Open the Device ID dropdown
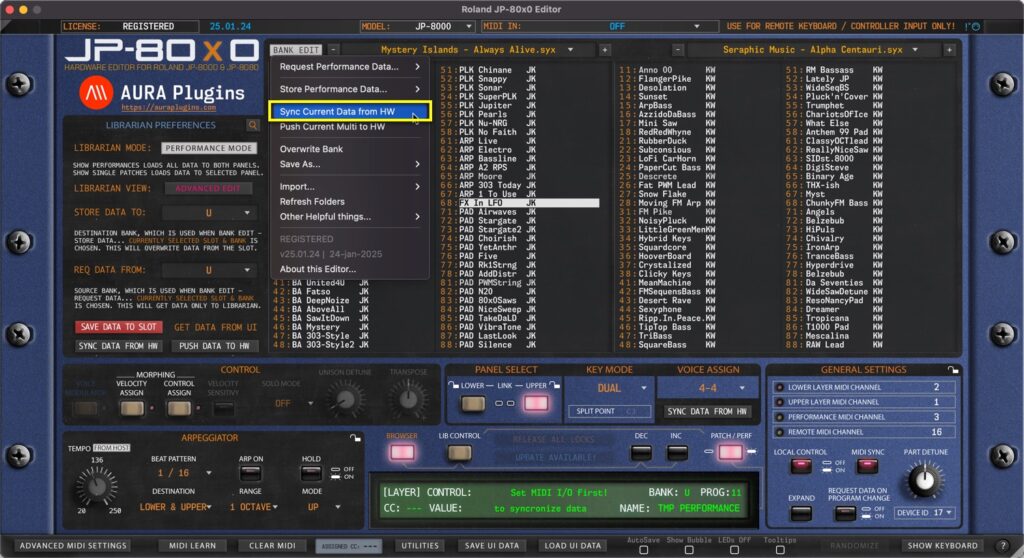This screenshot has height=558, width=1024. click(x=924, y=513)
